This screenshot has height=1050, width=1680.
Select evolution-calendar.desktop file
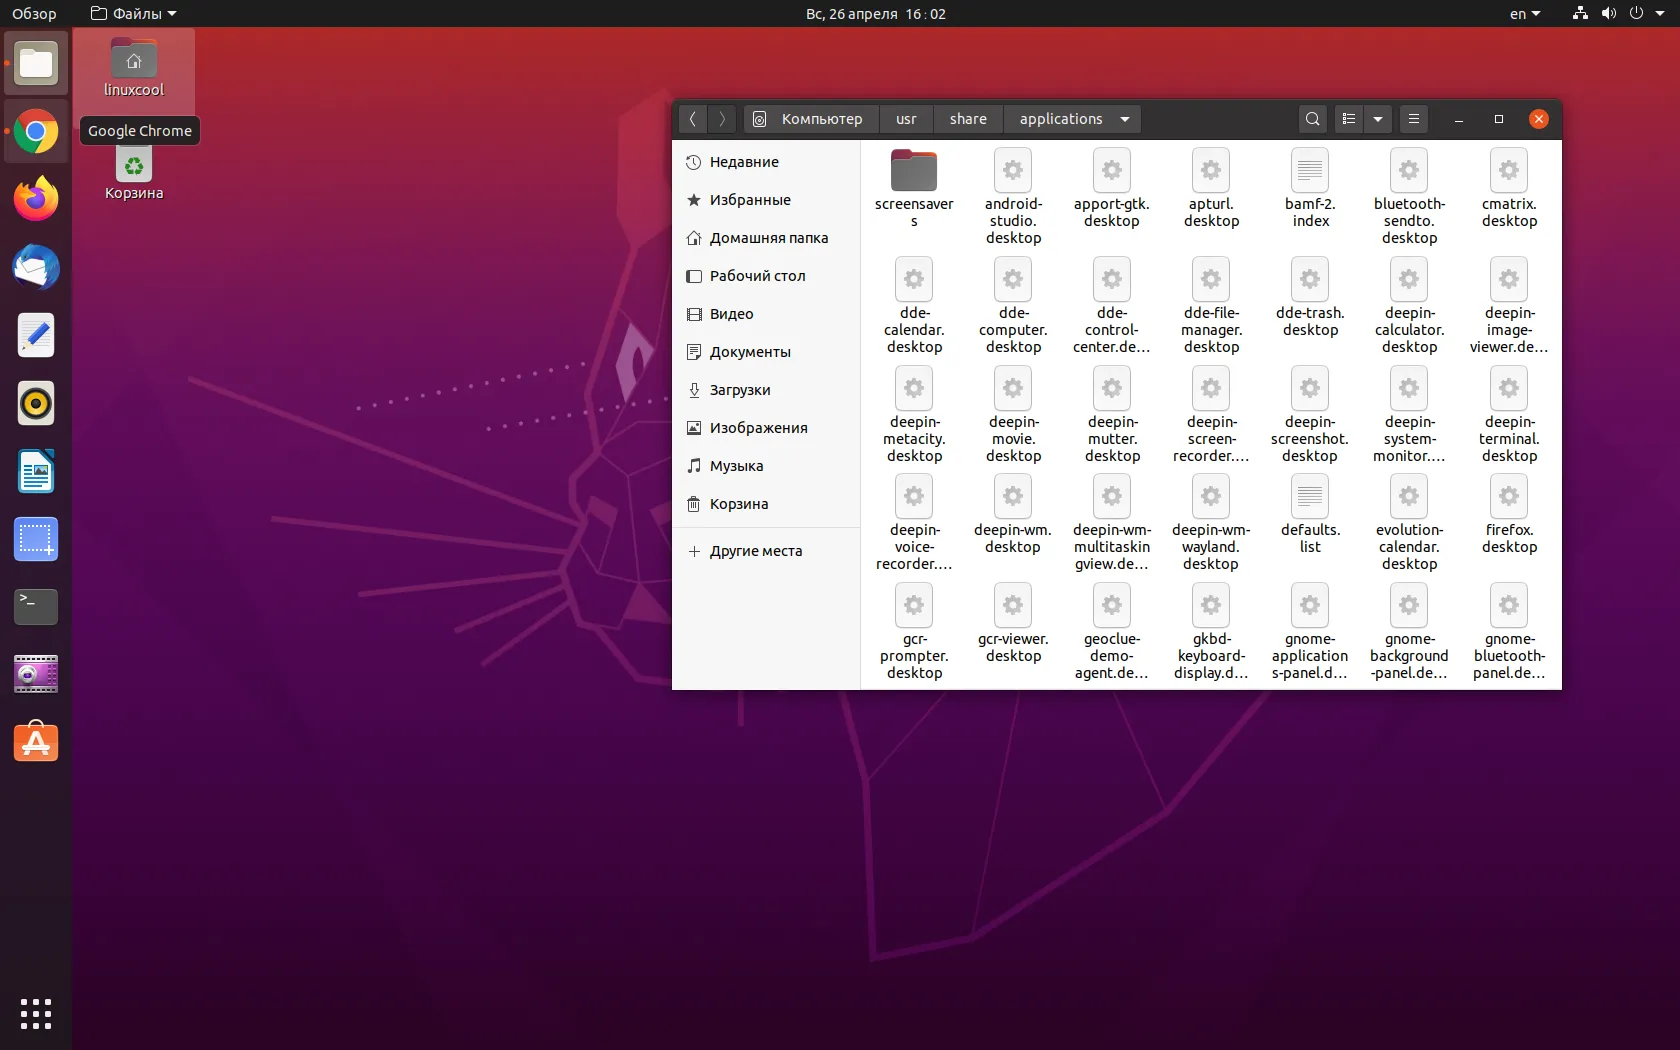(1409, 522)
